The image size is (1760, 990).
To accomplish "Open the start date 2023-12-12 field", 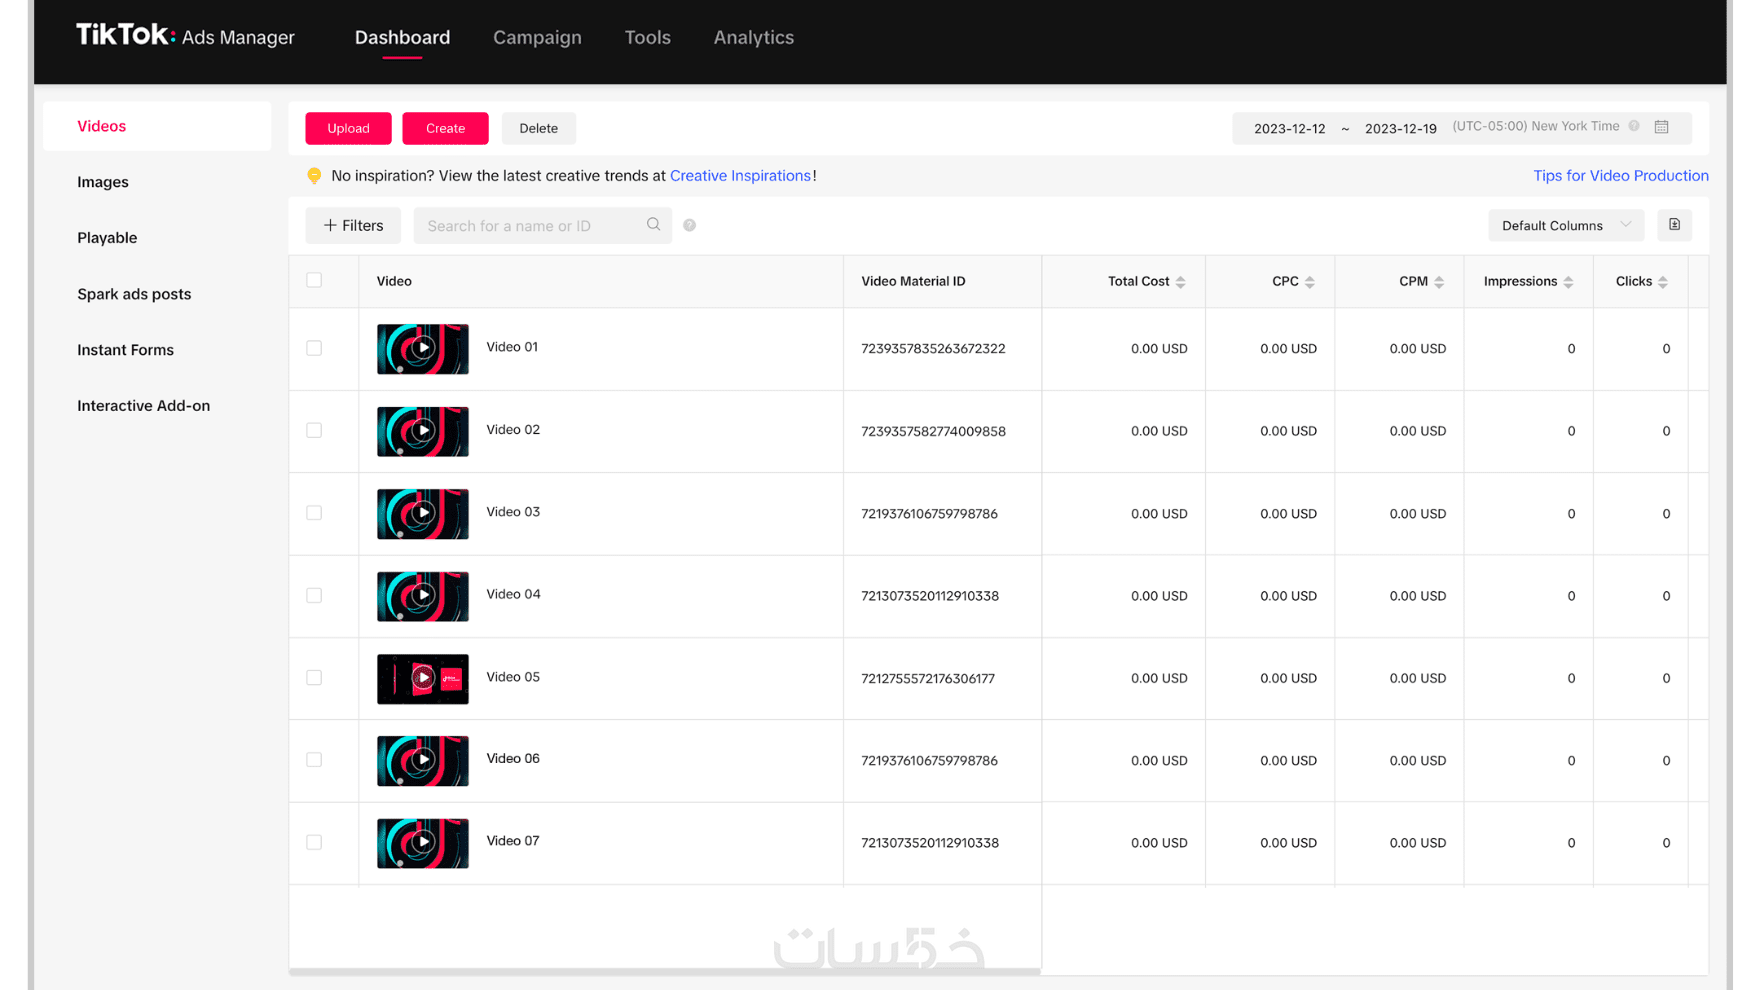I will (x=1289, y=128).
